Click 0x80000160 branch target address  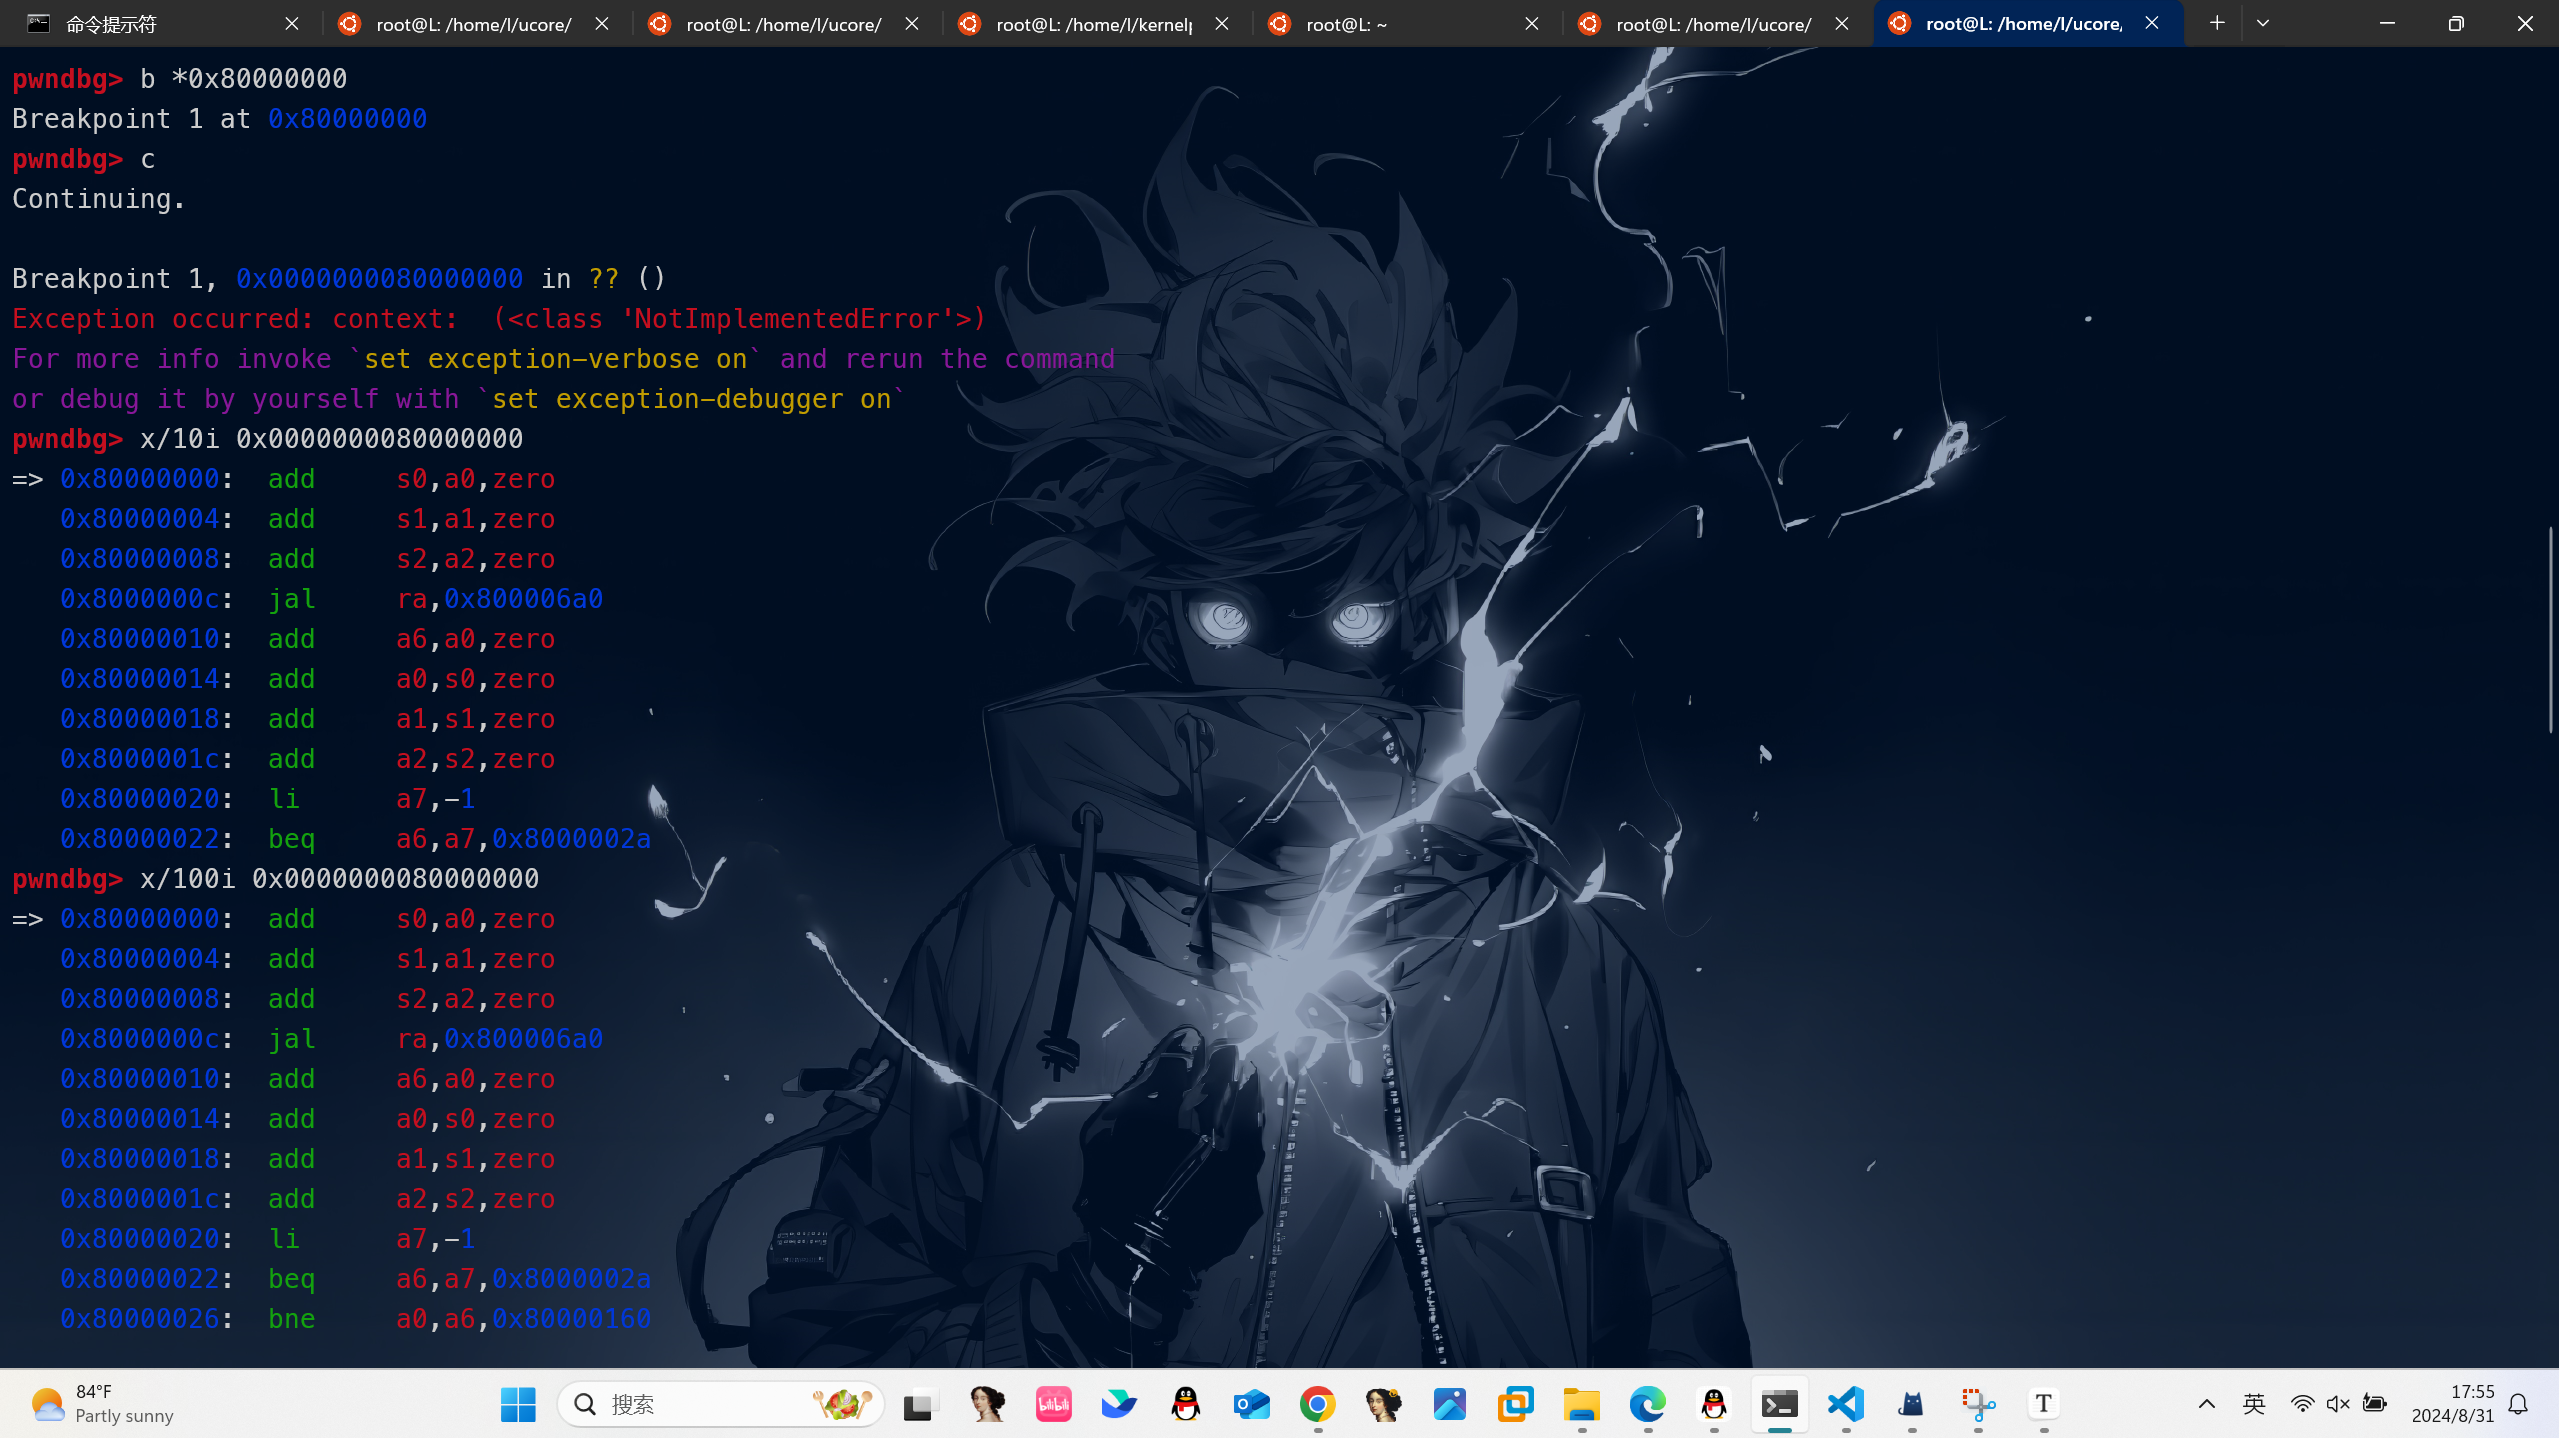pyautogui.click(x=571, y=1319)
